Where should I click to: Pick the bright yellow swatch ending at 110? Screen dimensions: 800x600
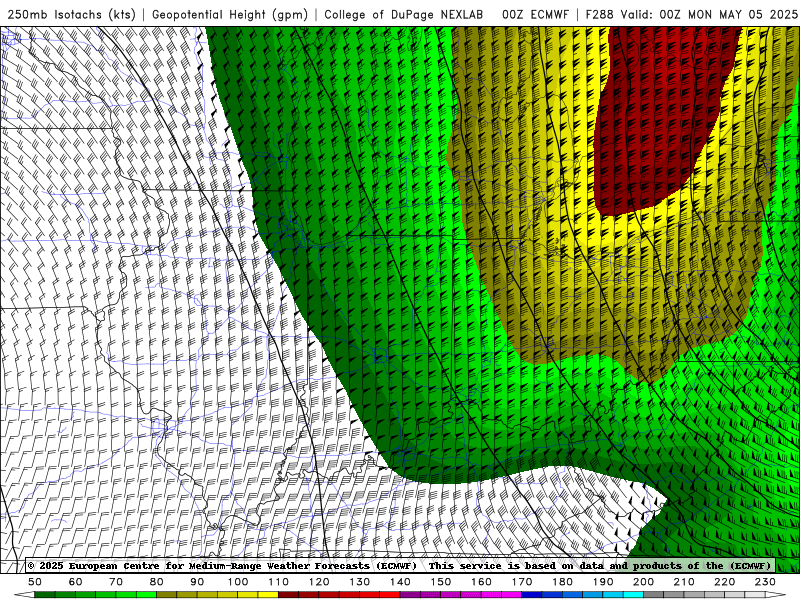click(268, 595)
